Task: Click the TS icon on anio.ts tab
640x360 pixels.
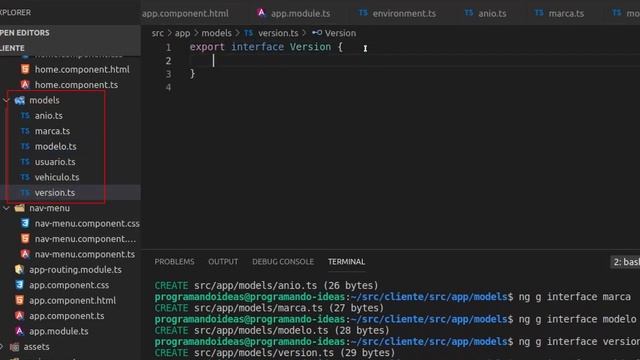Action: click(469, 13)
